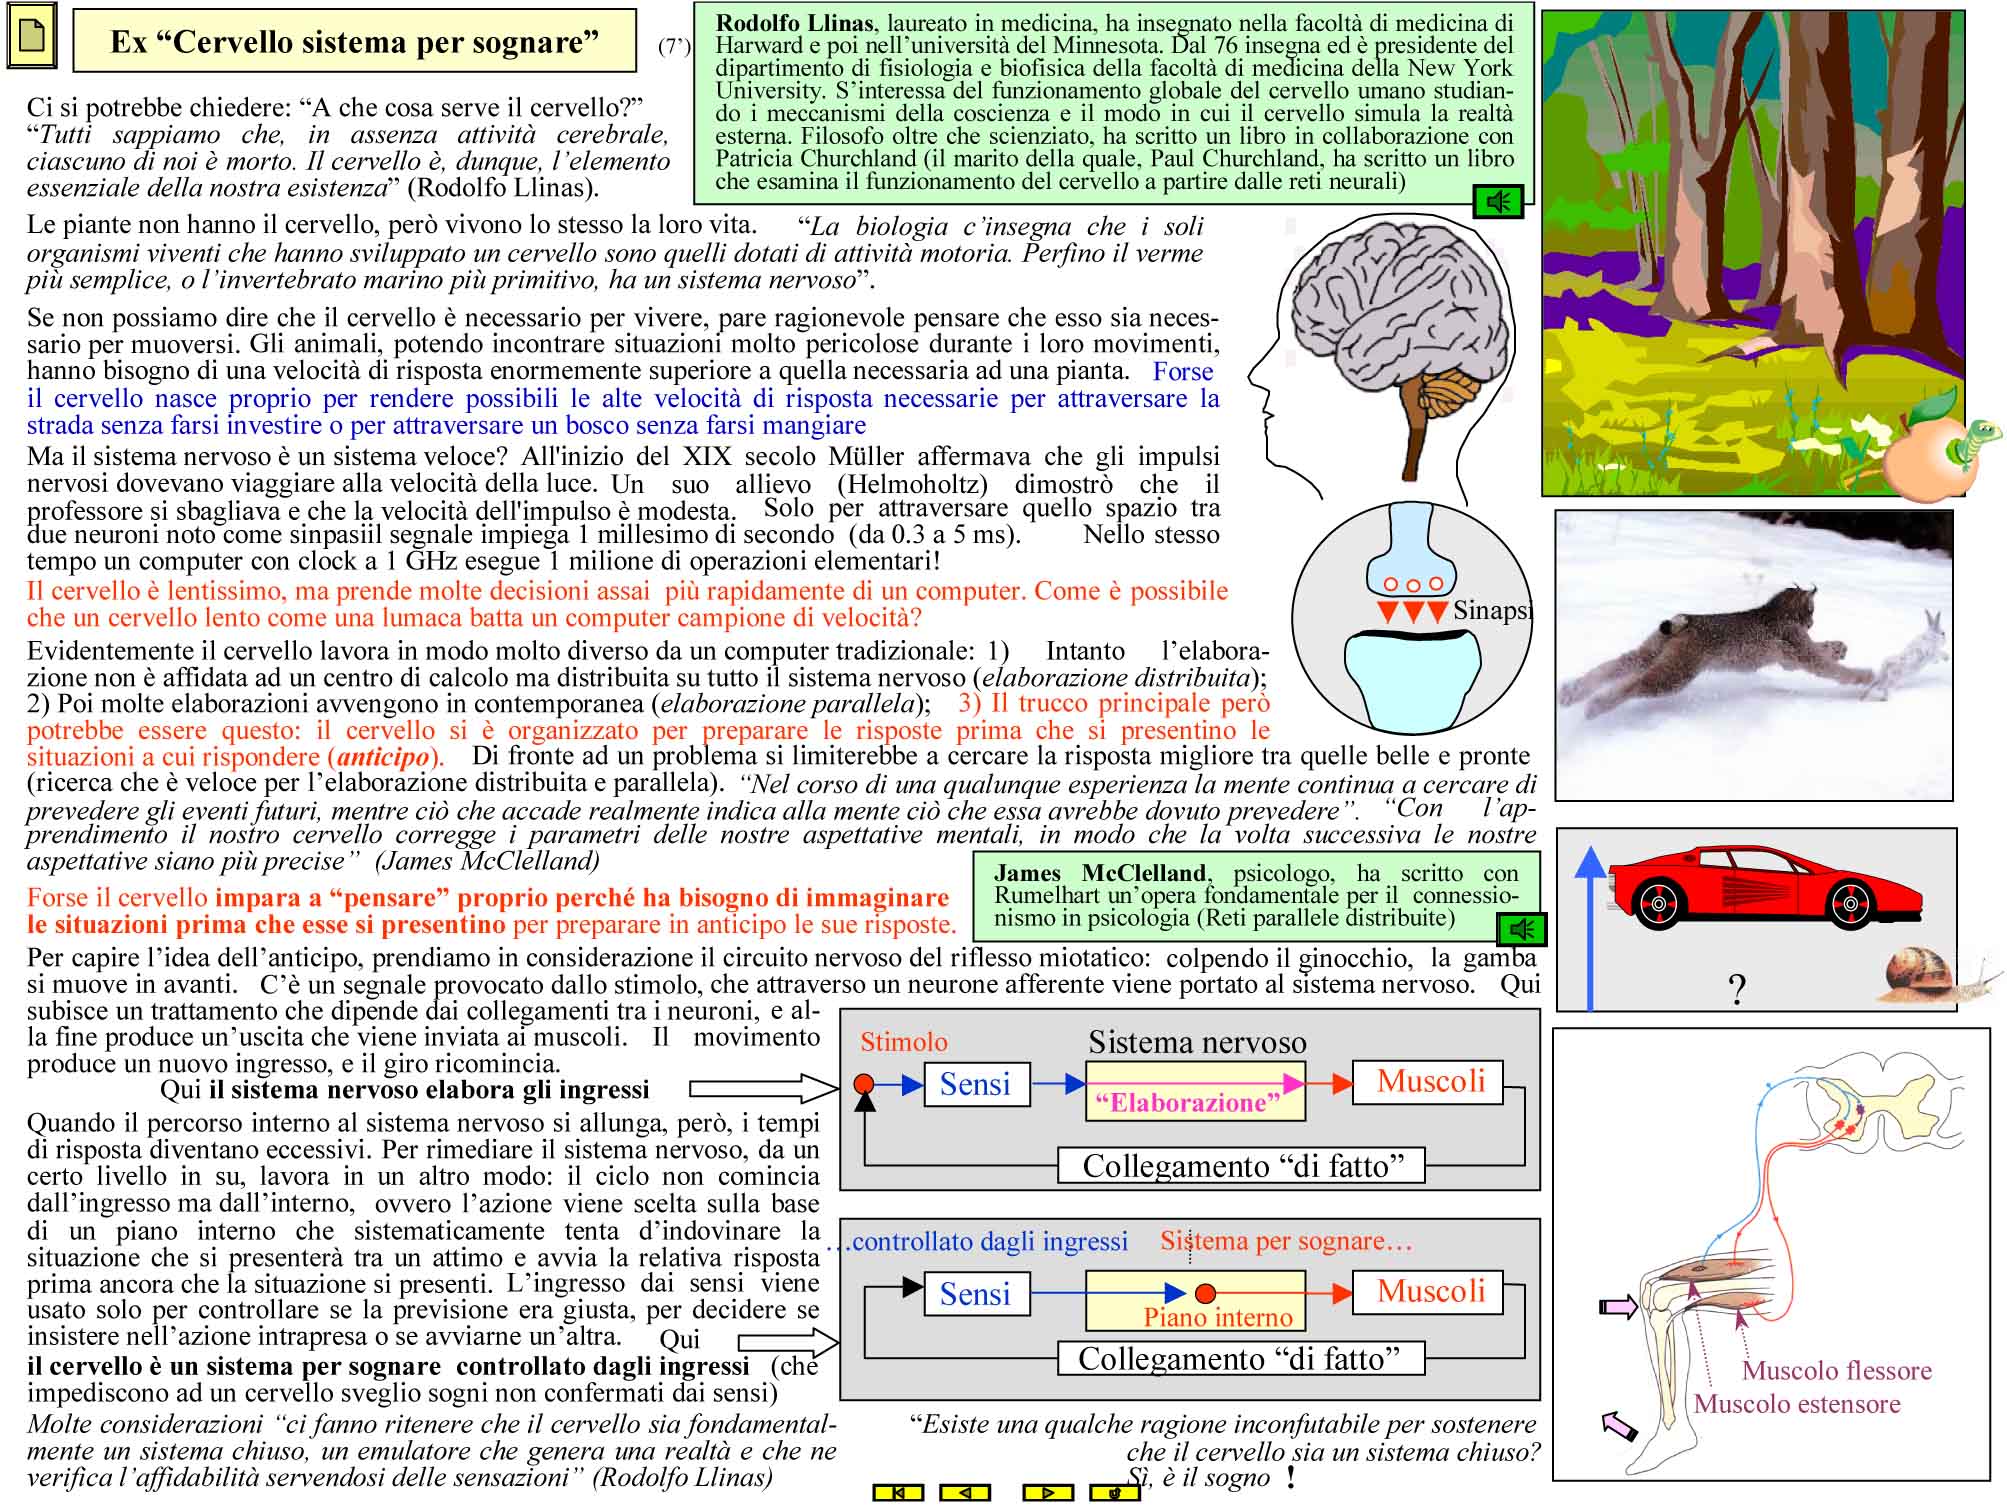Click the red dot inside Piano interno
Viewport: 2007px width, 1505px height.
1205,1293
